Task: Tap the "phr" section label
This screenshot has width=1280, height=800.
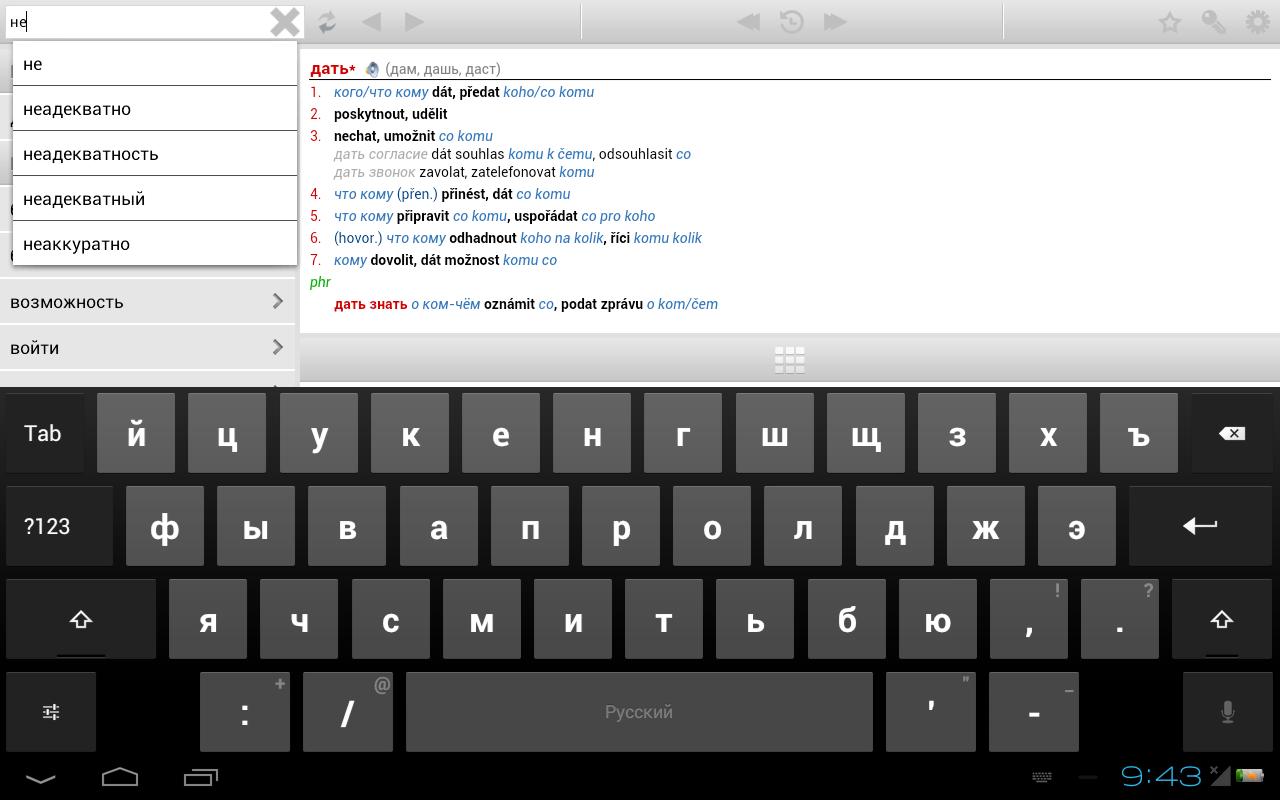Action: [320, 282]
